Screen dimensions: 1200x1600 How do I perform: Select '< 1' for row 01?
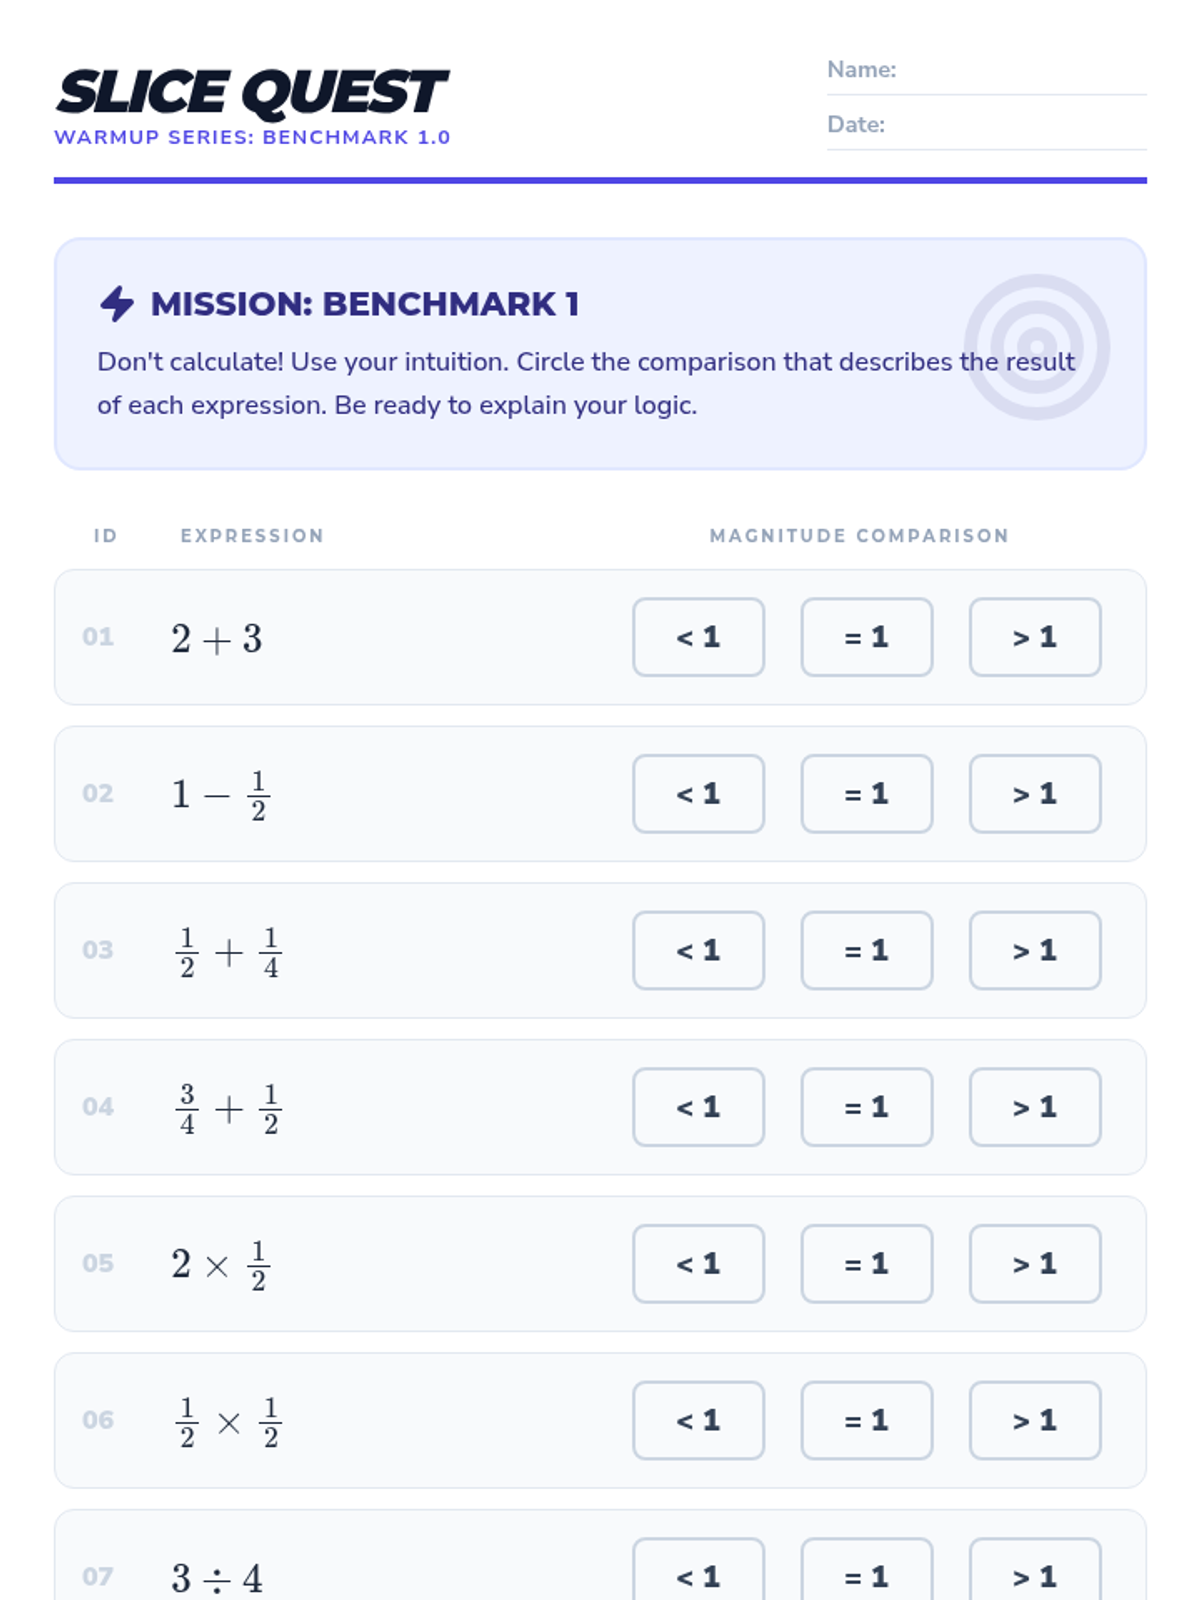698,637
